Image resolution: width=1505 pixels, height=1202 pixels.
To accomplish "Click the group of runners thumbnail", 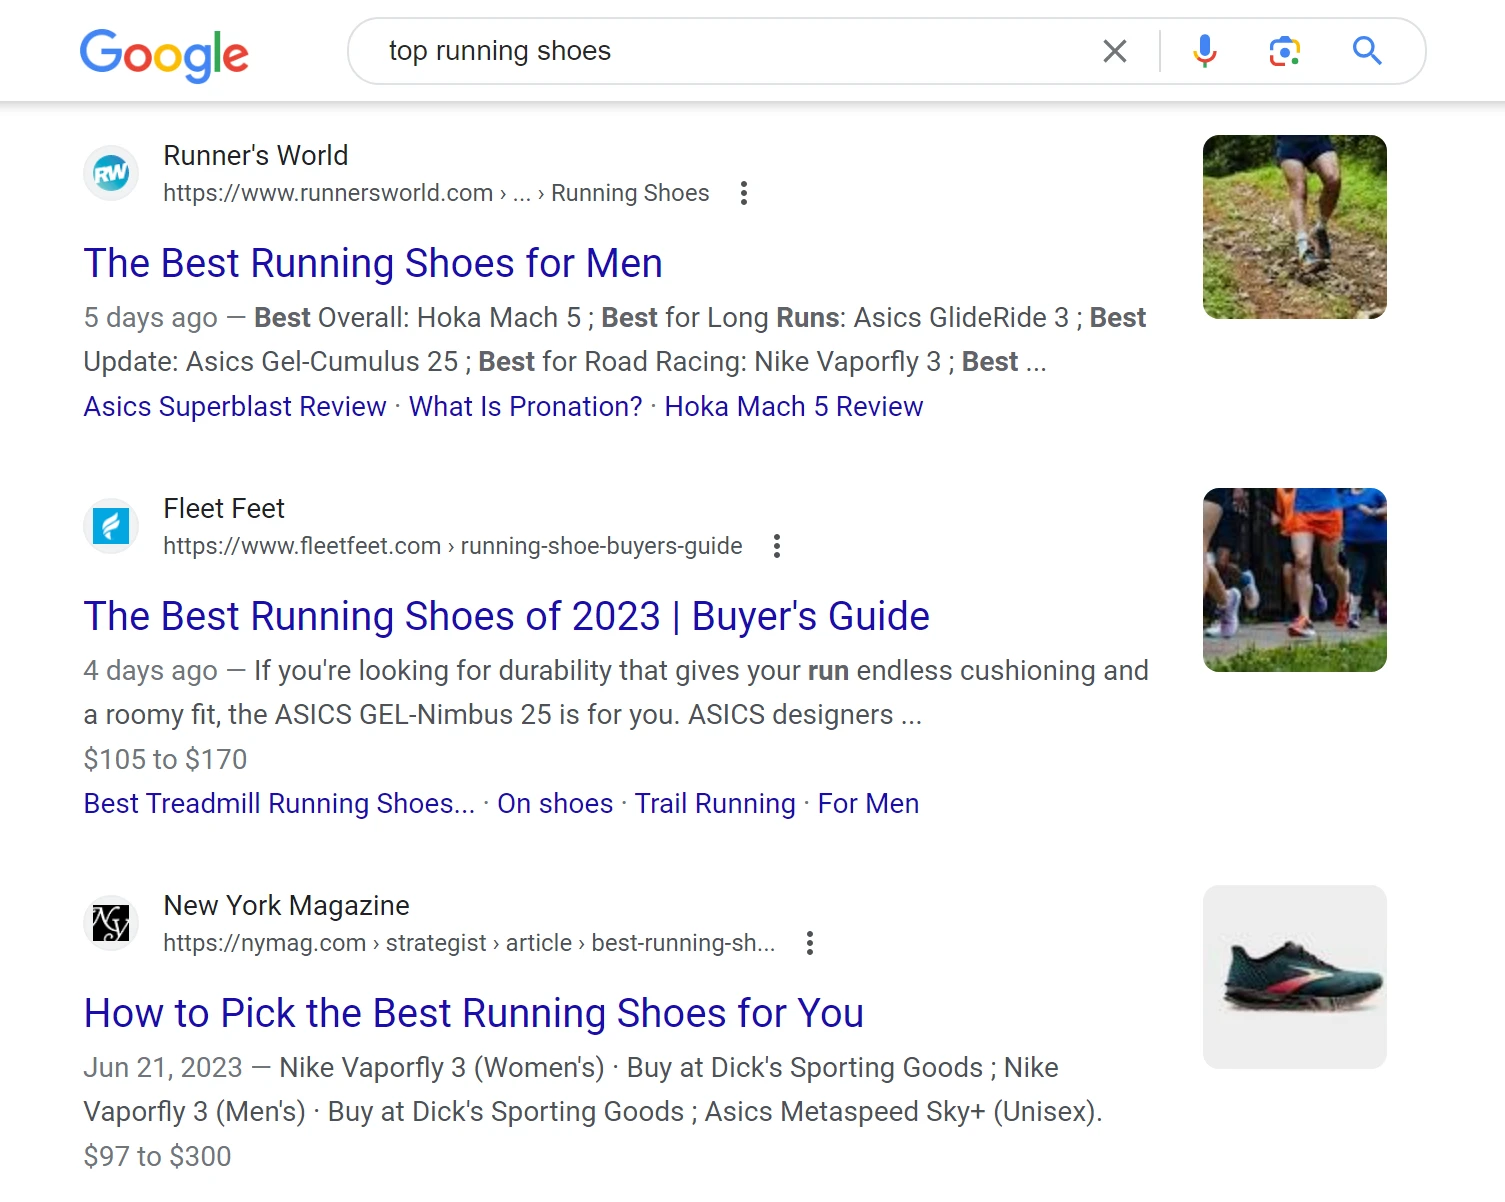I will coord(1295,580).
